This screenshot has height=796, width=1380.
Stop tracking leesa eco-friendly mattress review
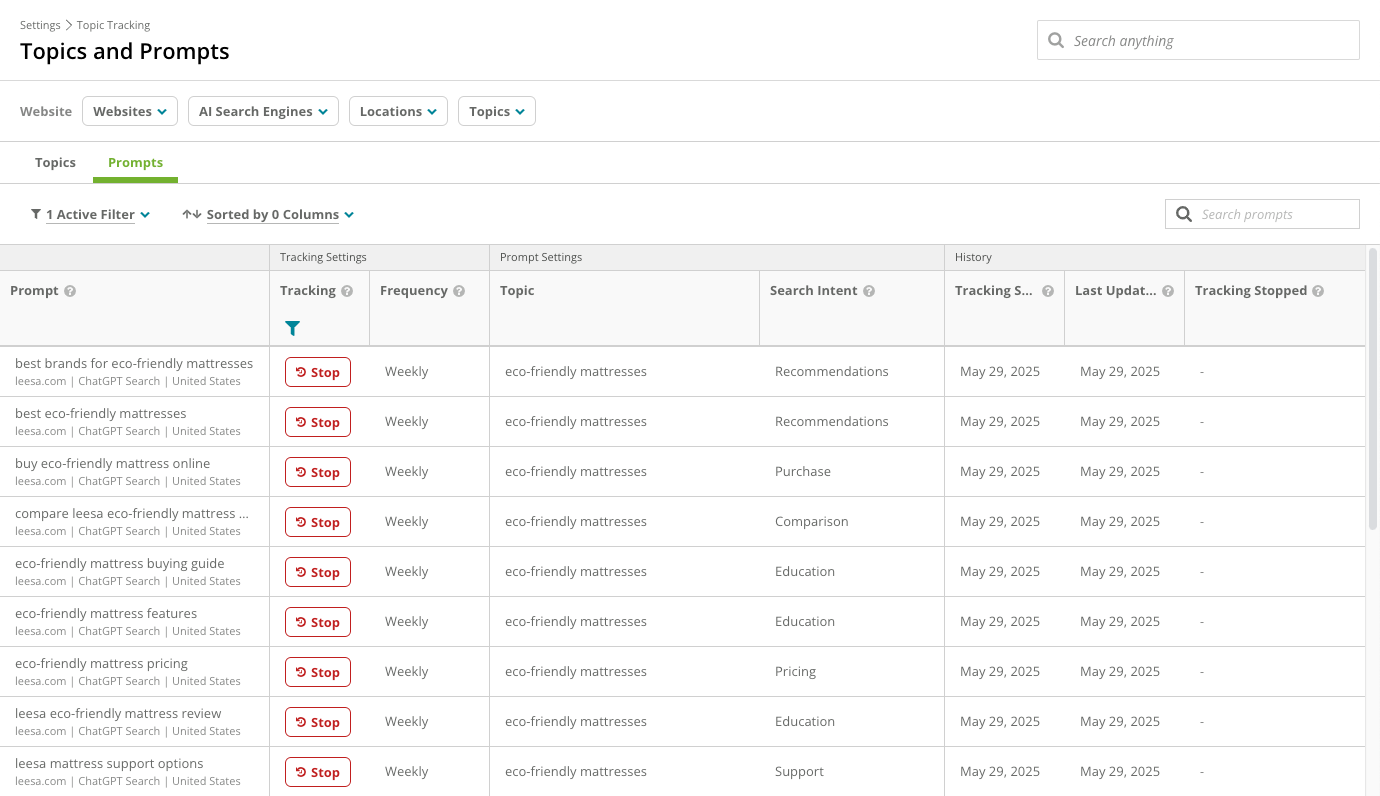[318, 722]
